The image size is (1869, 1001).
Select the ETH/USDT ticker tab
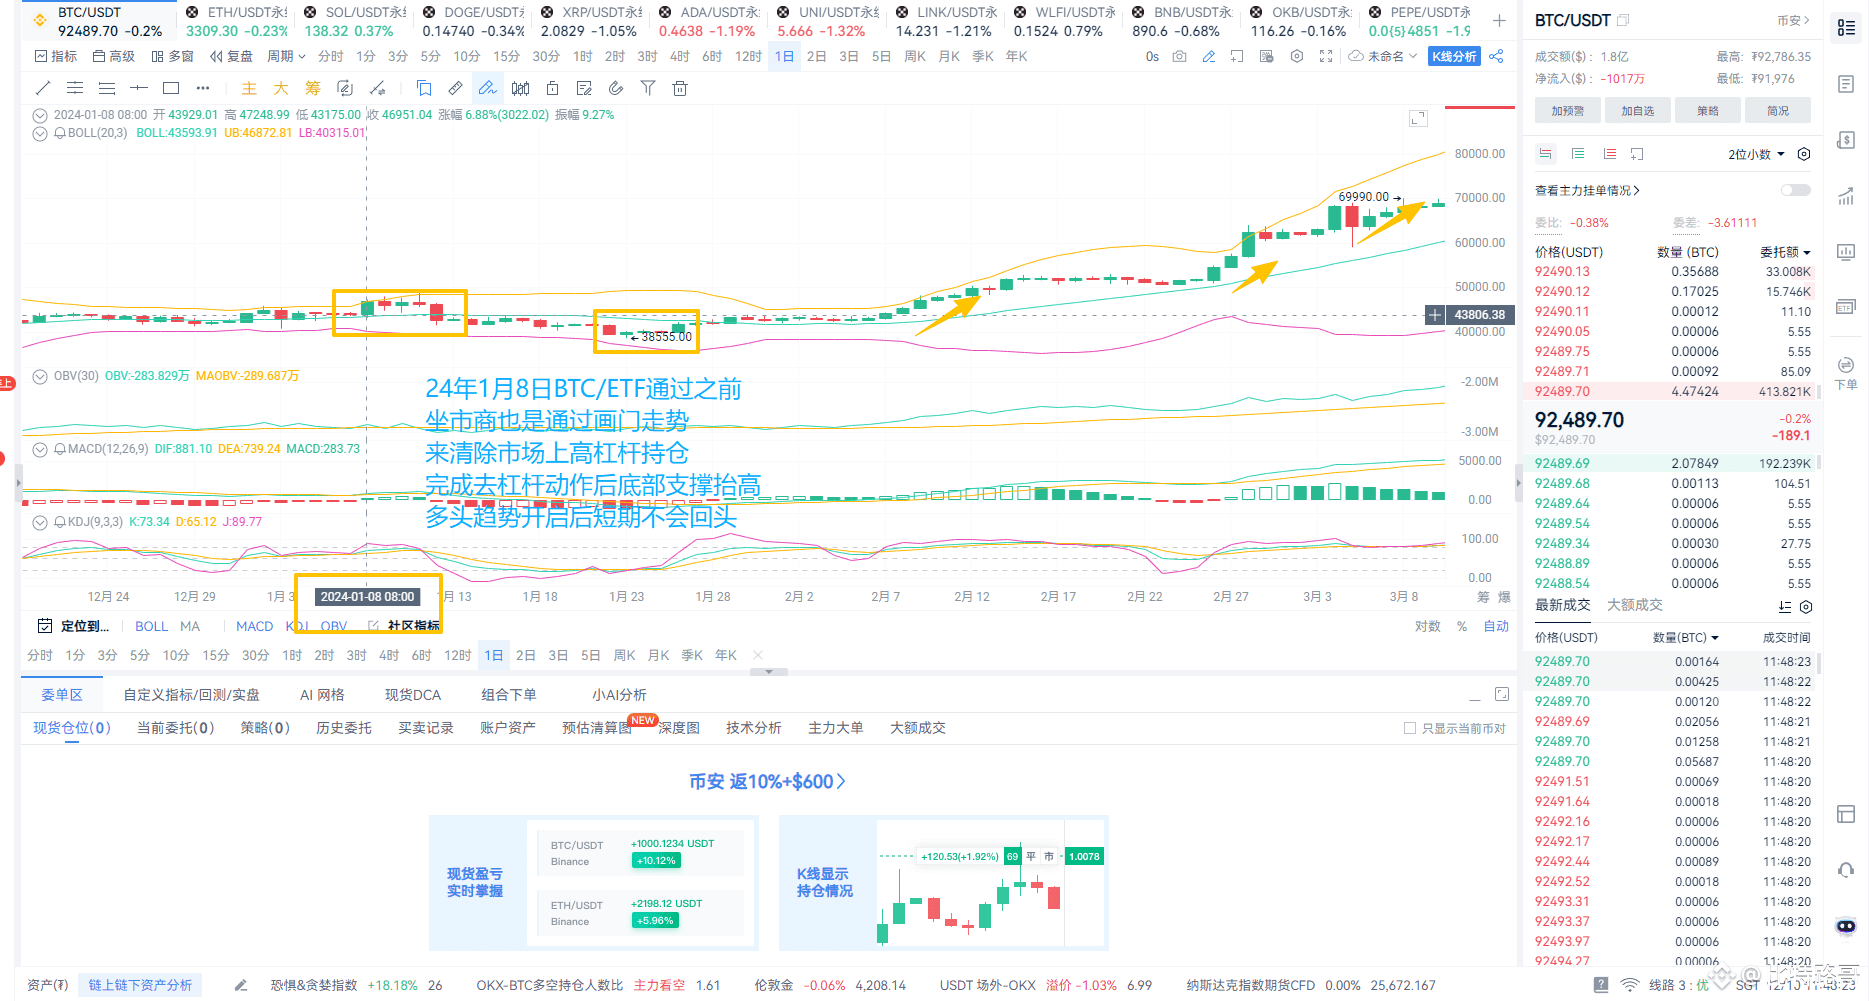point(237,21)
